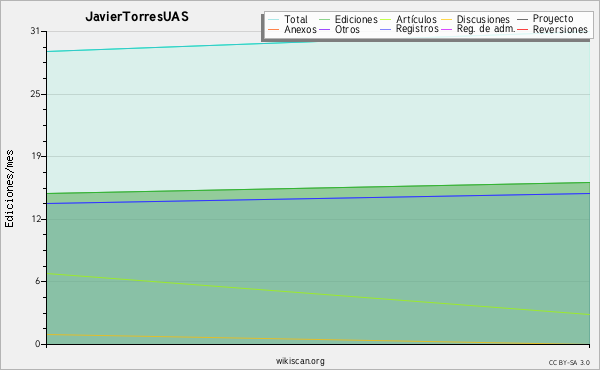Image resolution: width=600 pixels, height=370 pixels.
Task: Click the Reg. de adm. legend label
Action: point(486,29)
